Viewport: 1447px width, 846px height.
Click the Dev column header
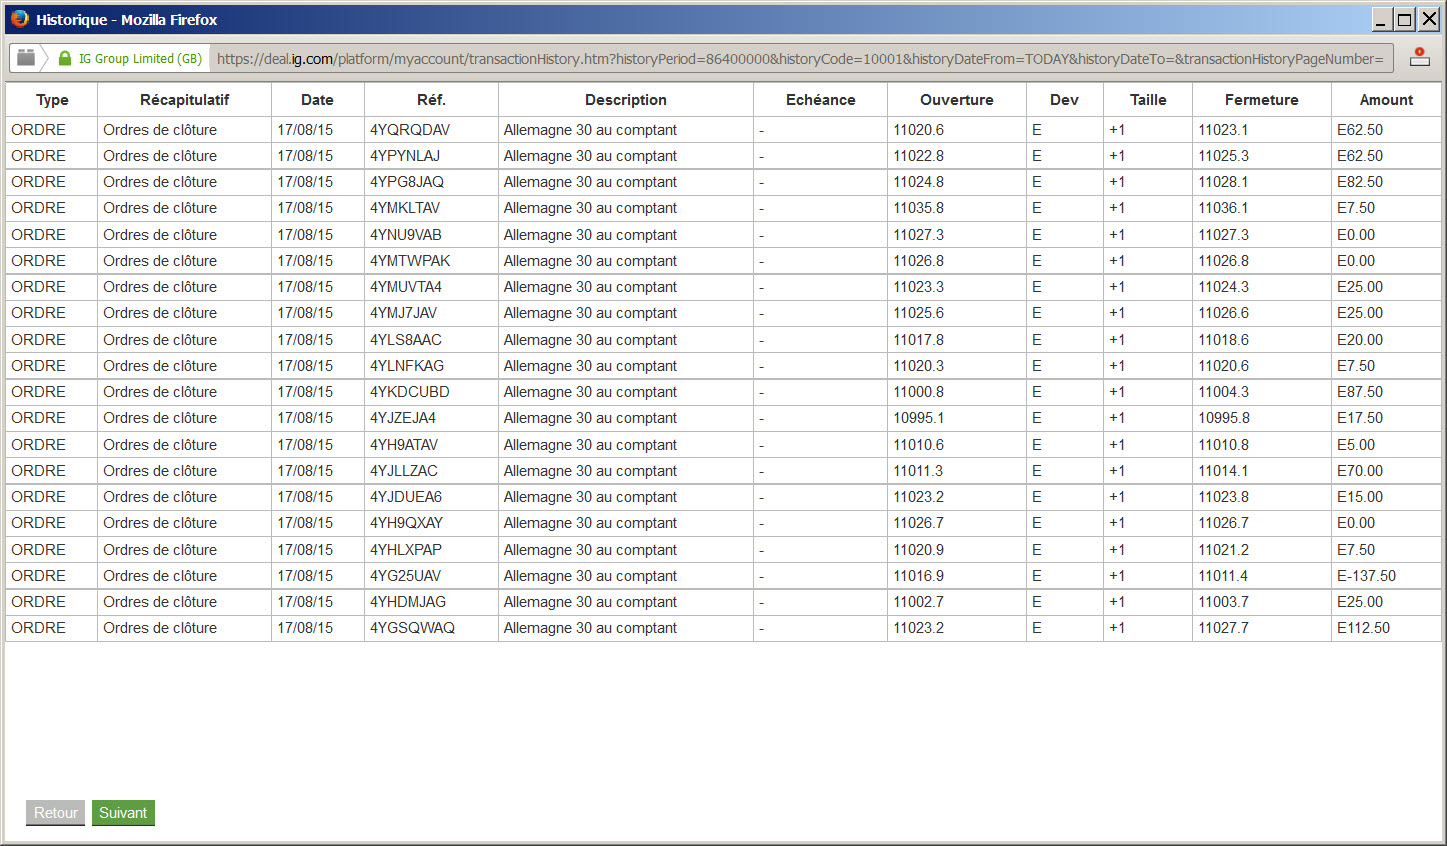[x=1064, y=100]
